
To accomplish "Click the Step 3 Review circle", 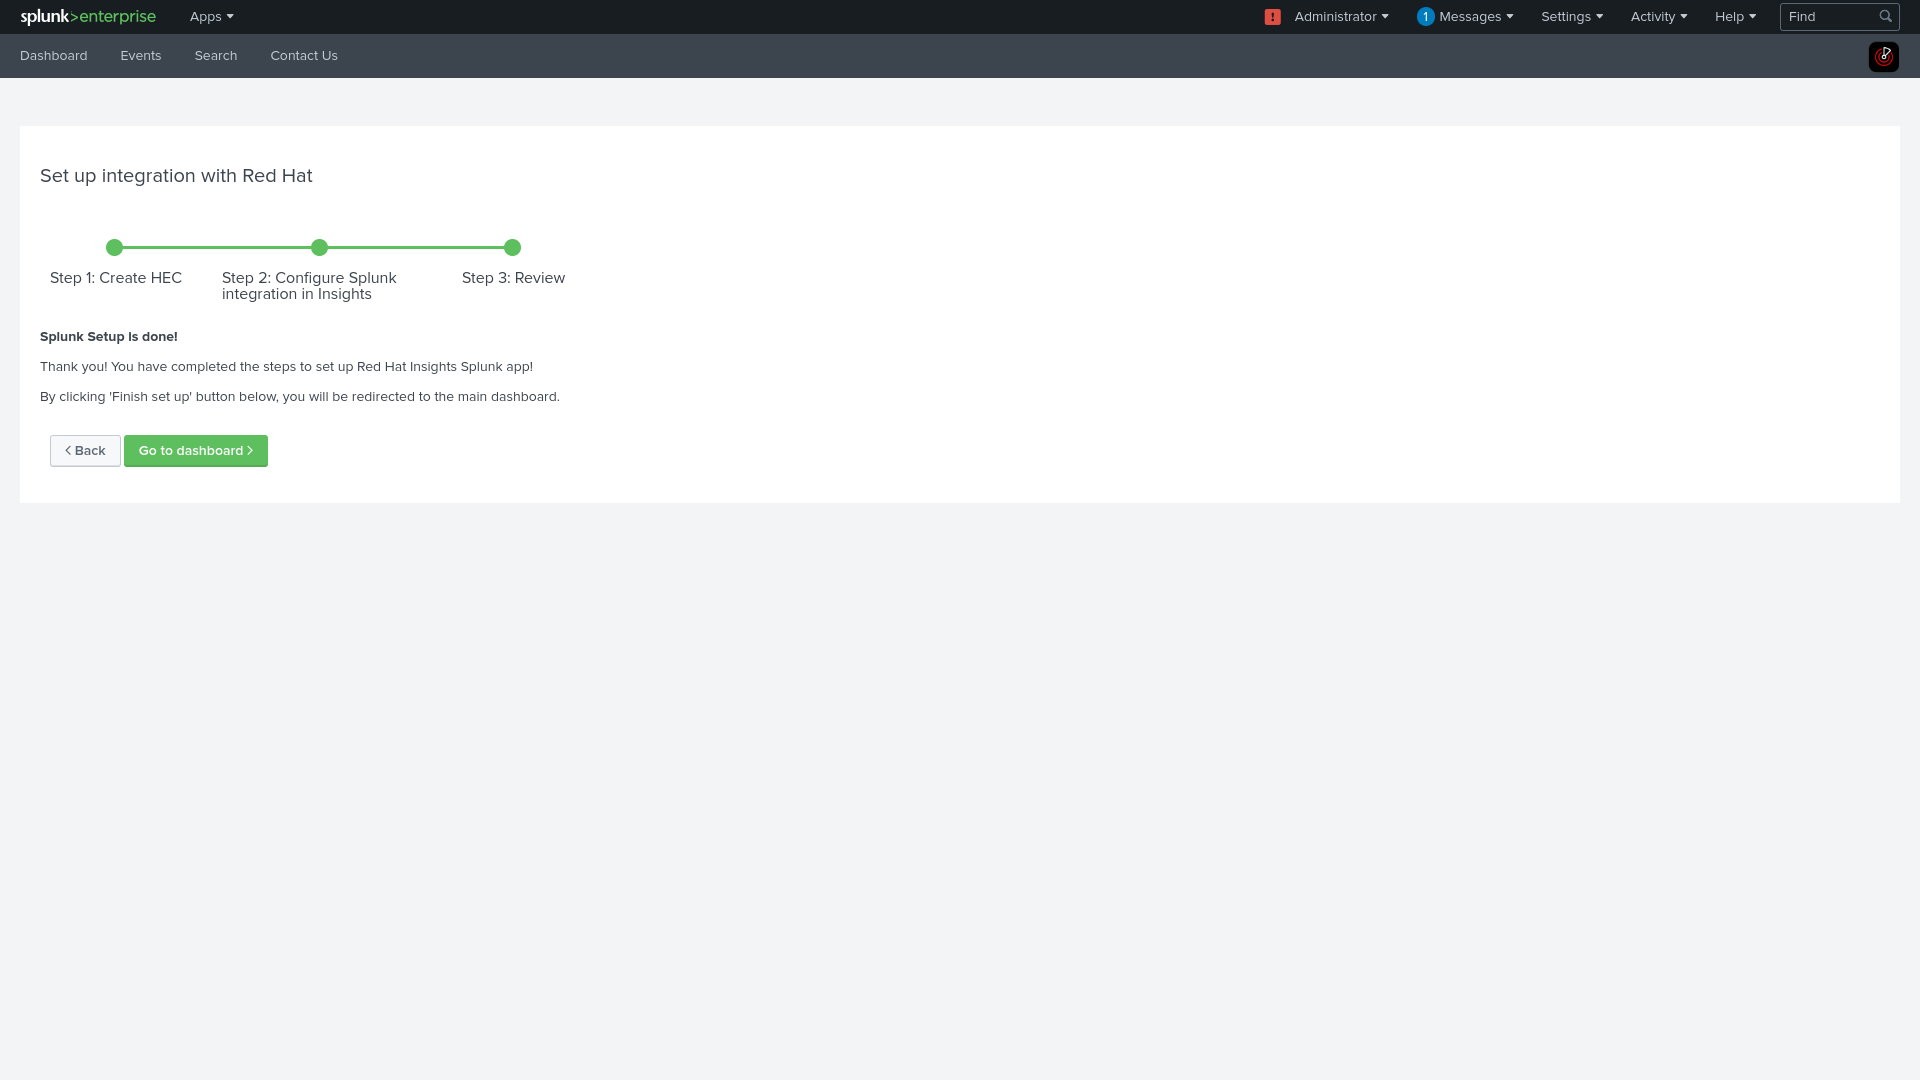I will point(512,247).
